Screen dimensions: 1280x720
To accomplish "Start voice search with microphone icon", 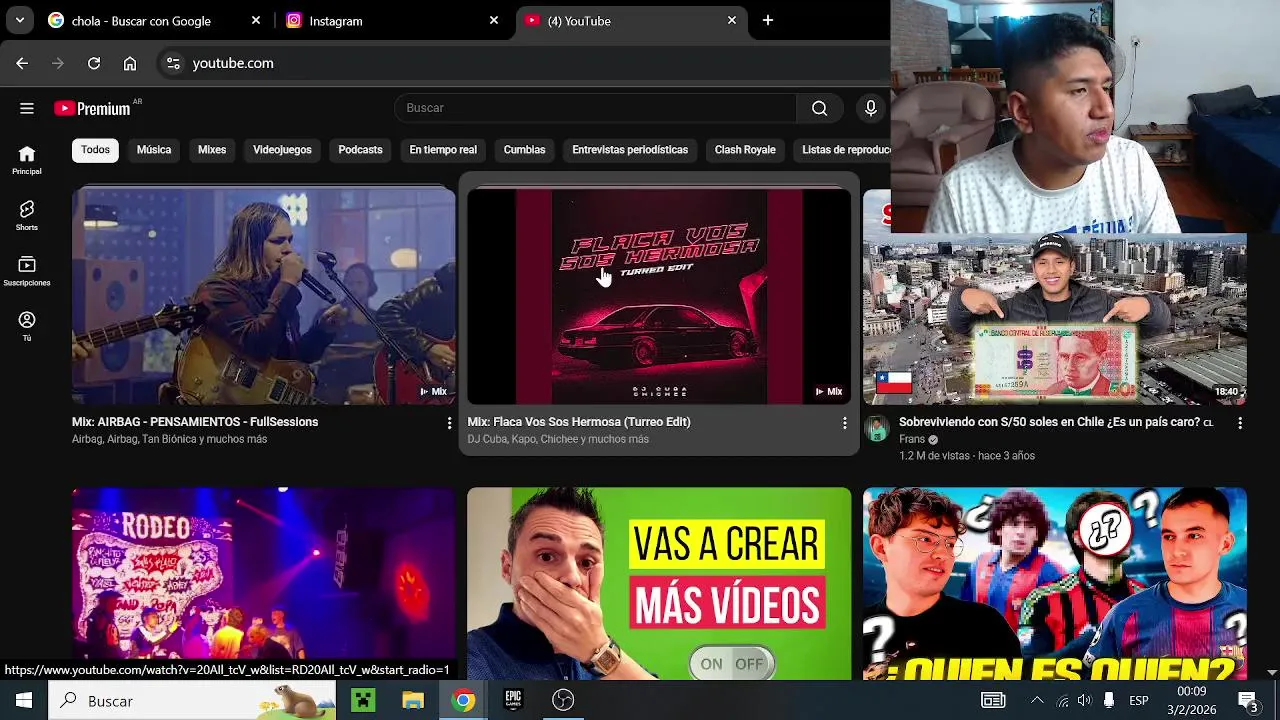I will click(x=870, y=108).
